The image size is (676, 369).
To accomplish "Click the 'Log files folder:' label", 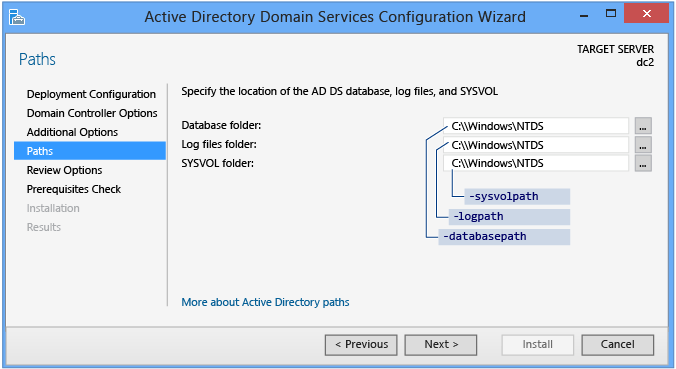I will point(219,144).
